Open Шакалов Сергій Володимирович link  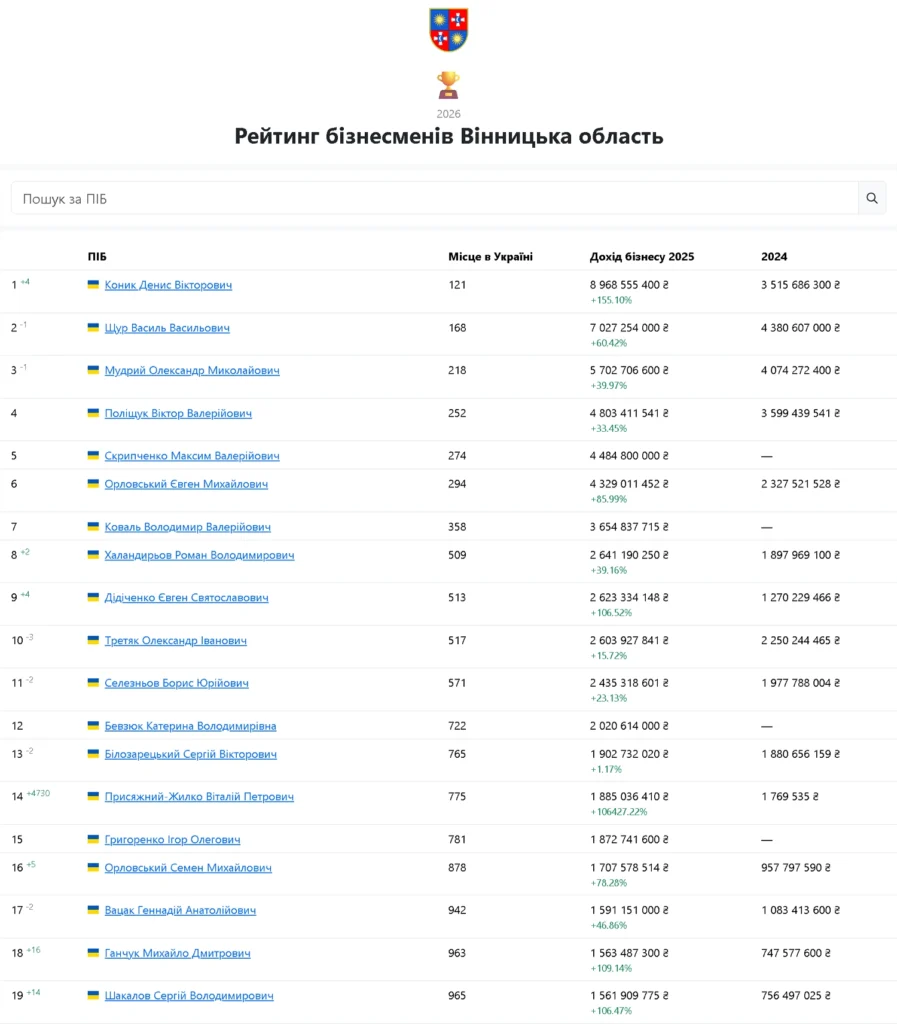(x=189, y=996)
